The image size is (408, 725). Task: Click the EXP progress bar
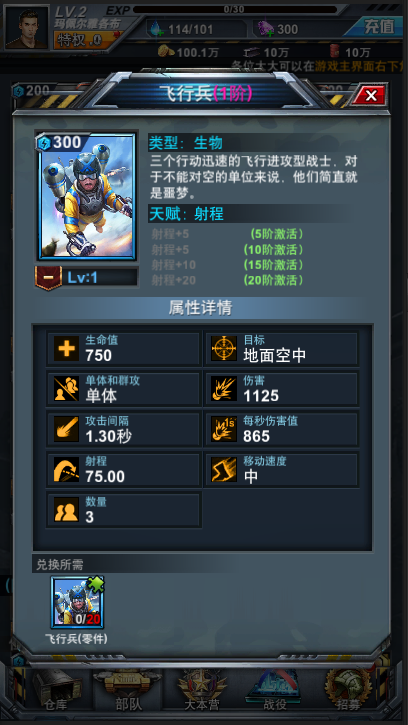tap(235, 9)
